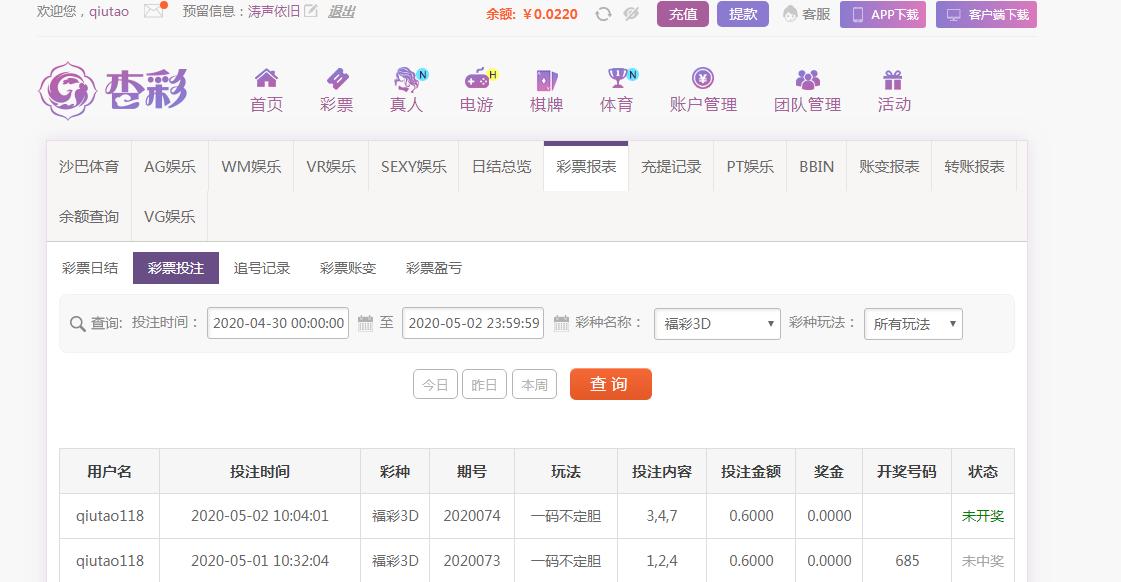Click the 退出 logout link

click(341, 12)
